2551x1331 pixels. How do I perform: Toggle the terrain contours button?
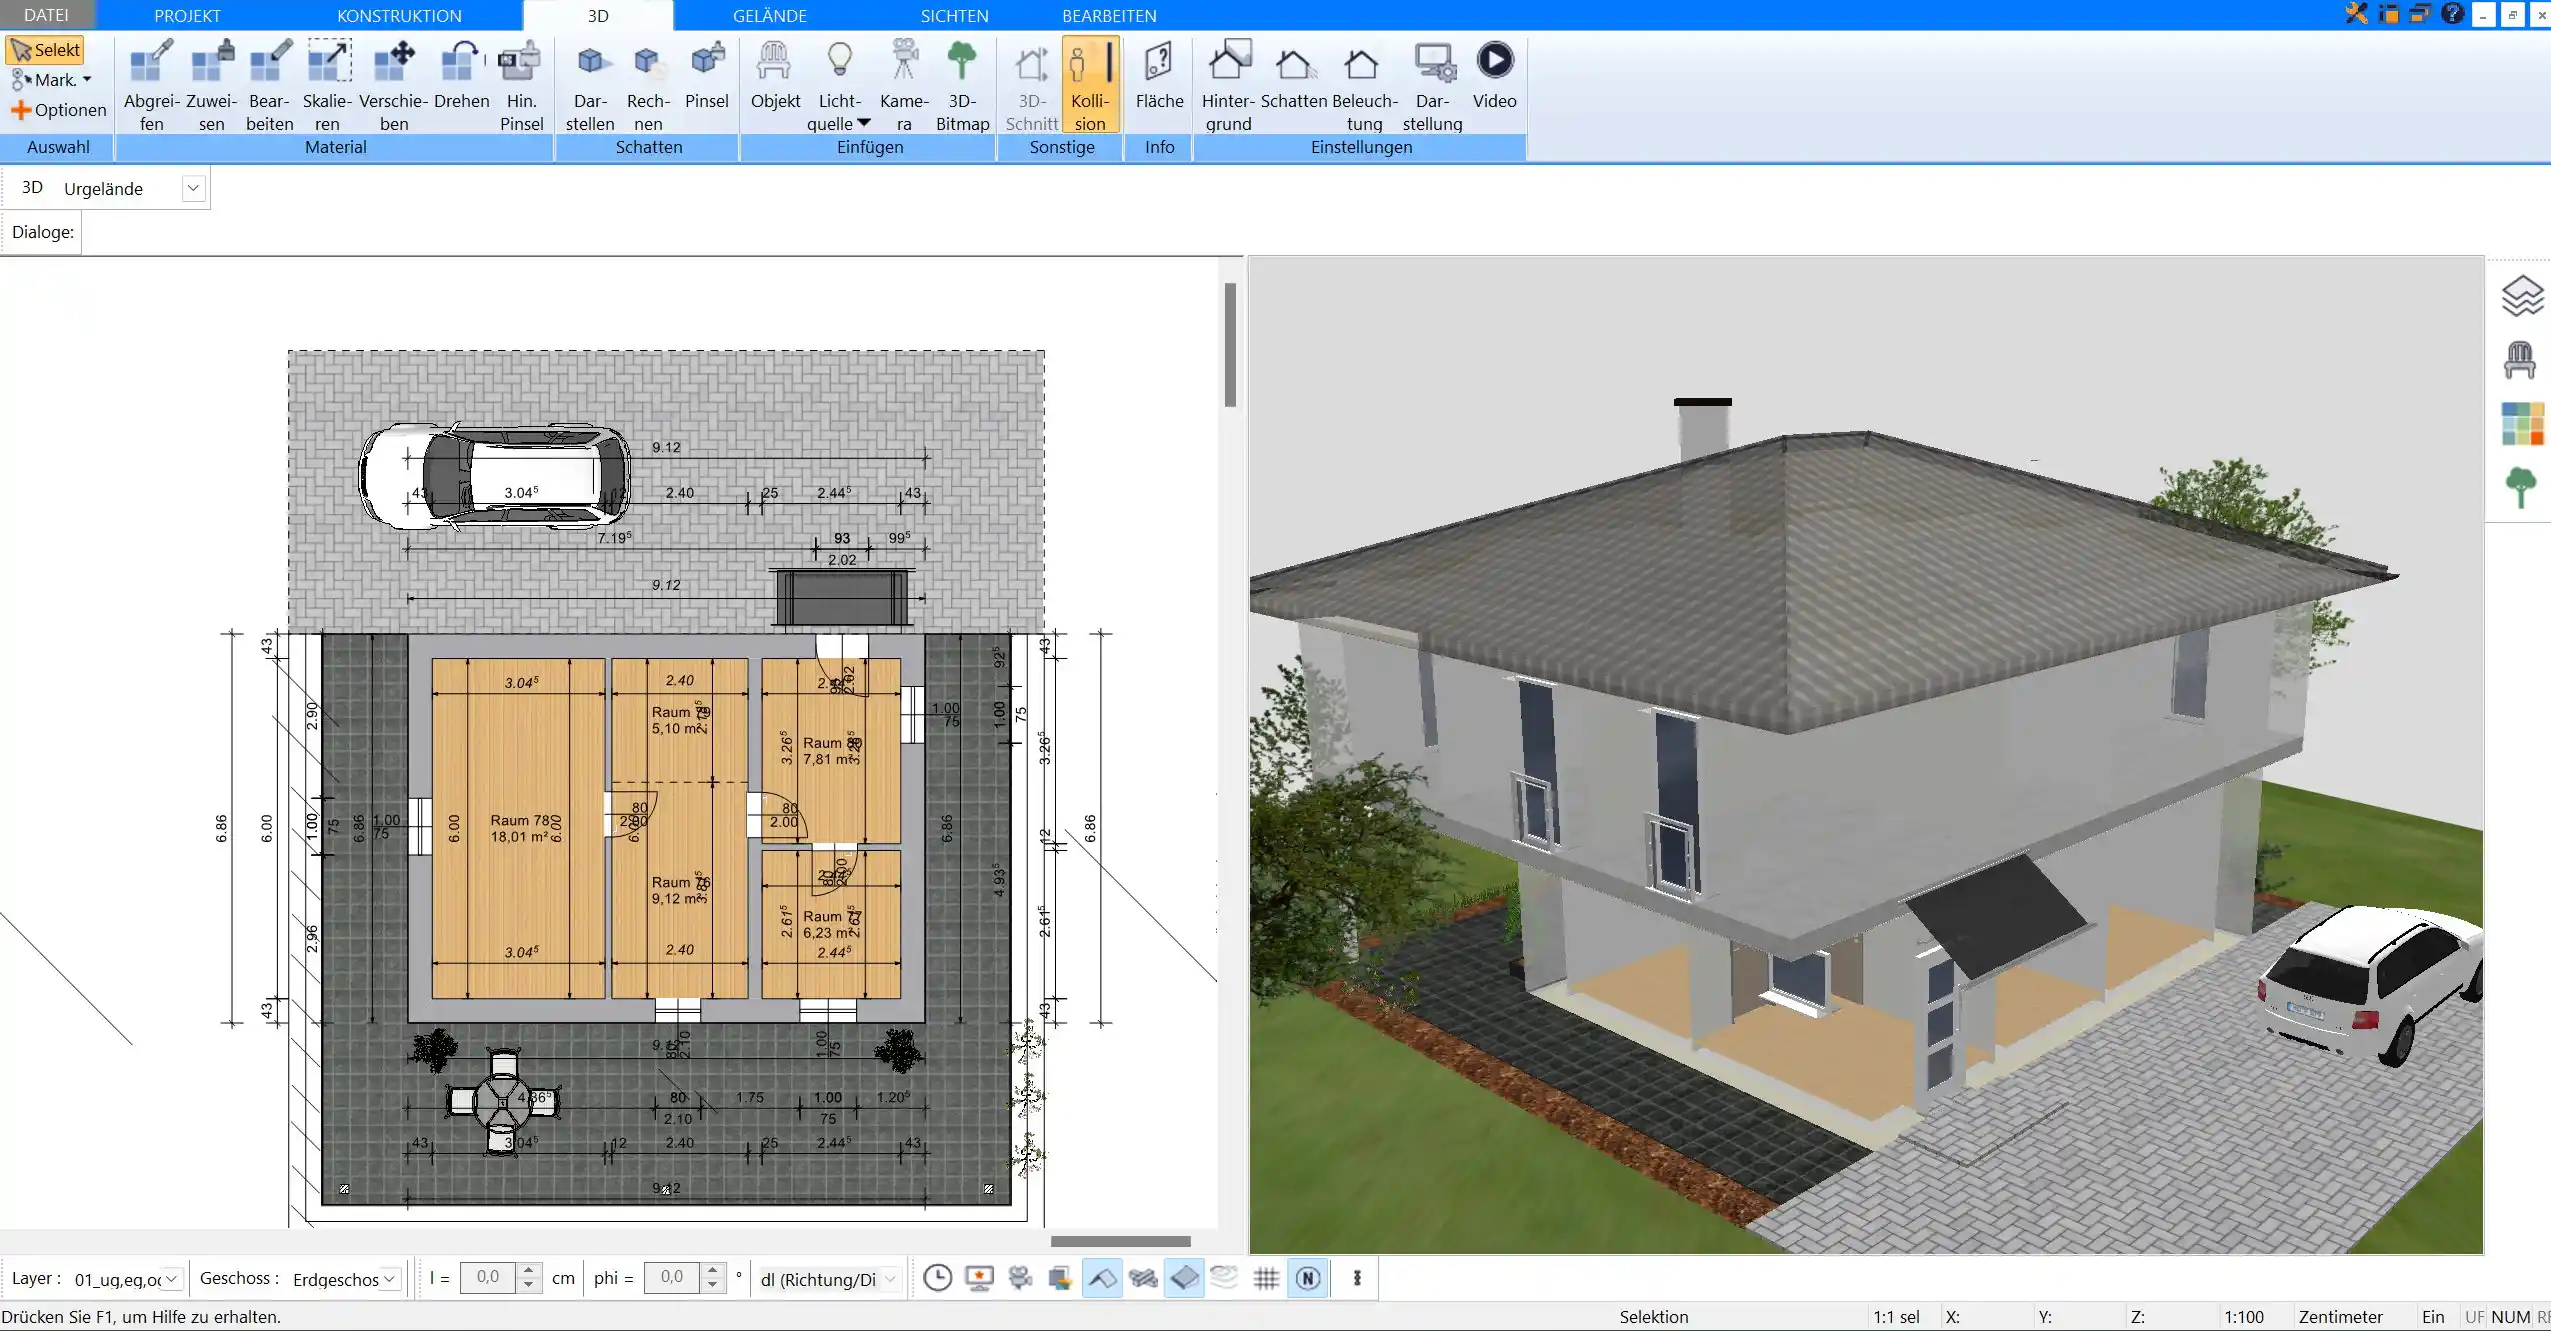(1224, 1278)
